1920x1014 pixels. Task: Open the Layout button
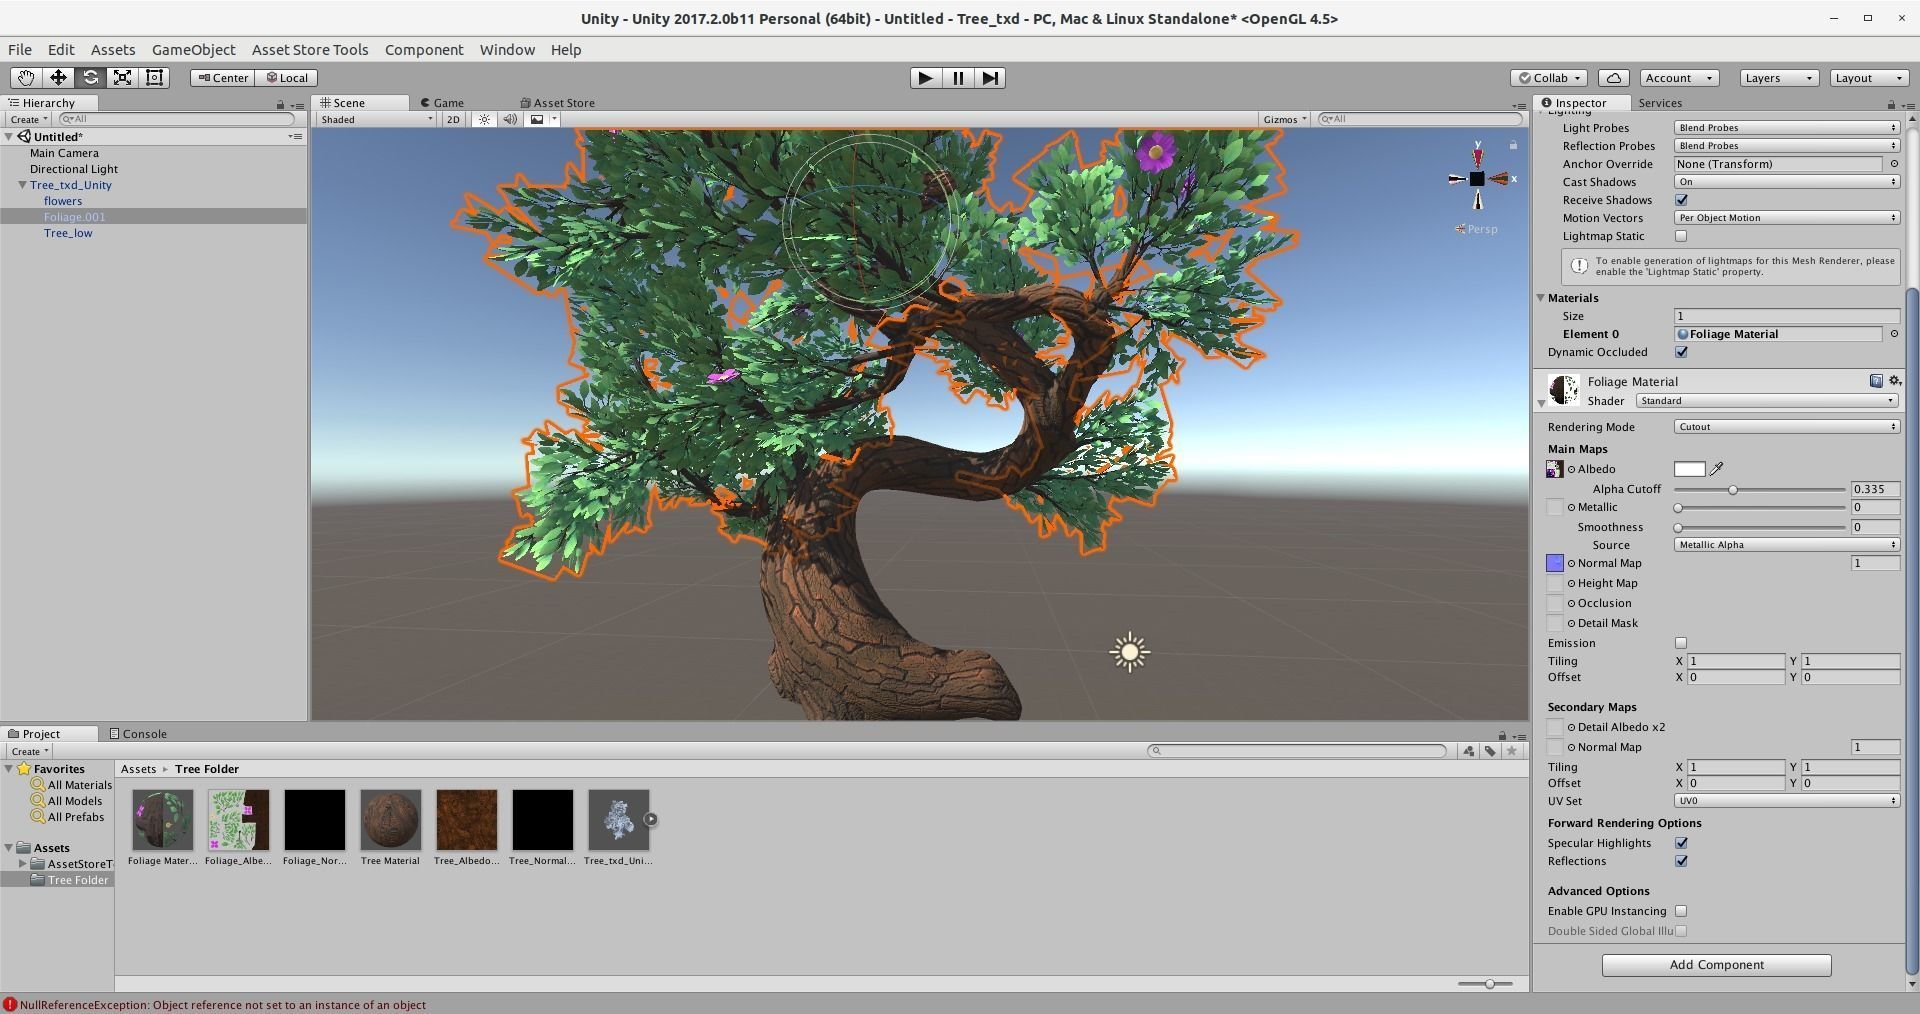1868,78
